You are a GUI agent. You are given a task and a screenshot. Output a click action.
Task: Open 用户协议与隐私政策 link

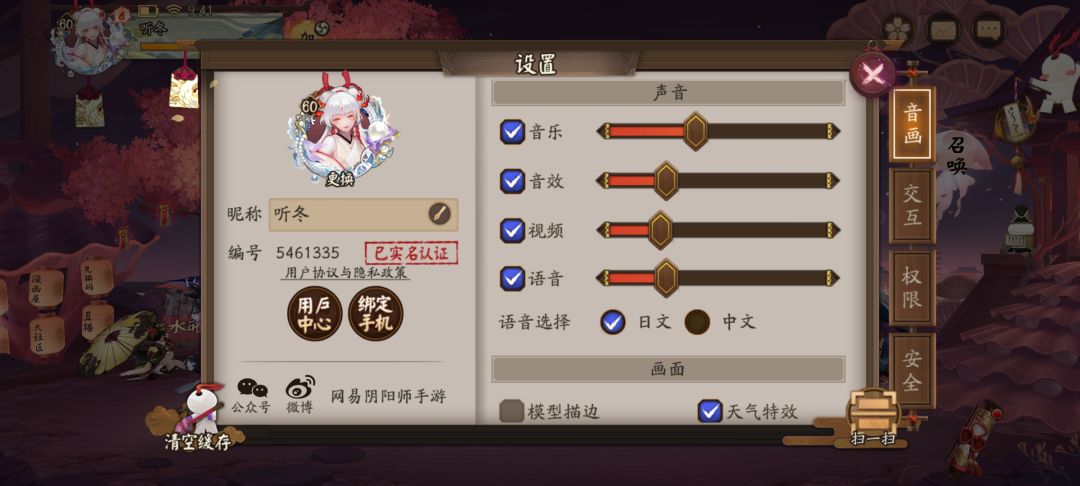[x=347, y=273]
